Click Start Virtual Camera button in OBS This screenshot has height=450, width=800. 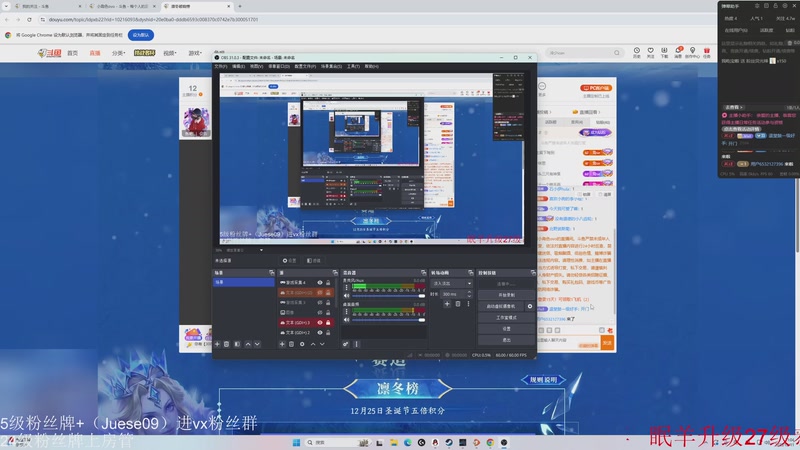[x=501, y=307]
